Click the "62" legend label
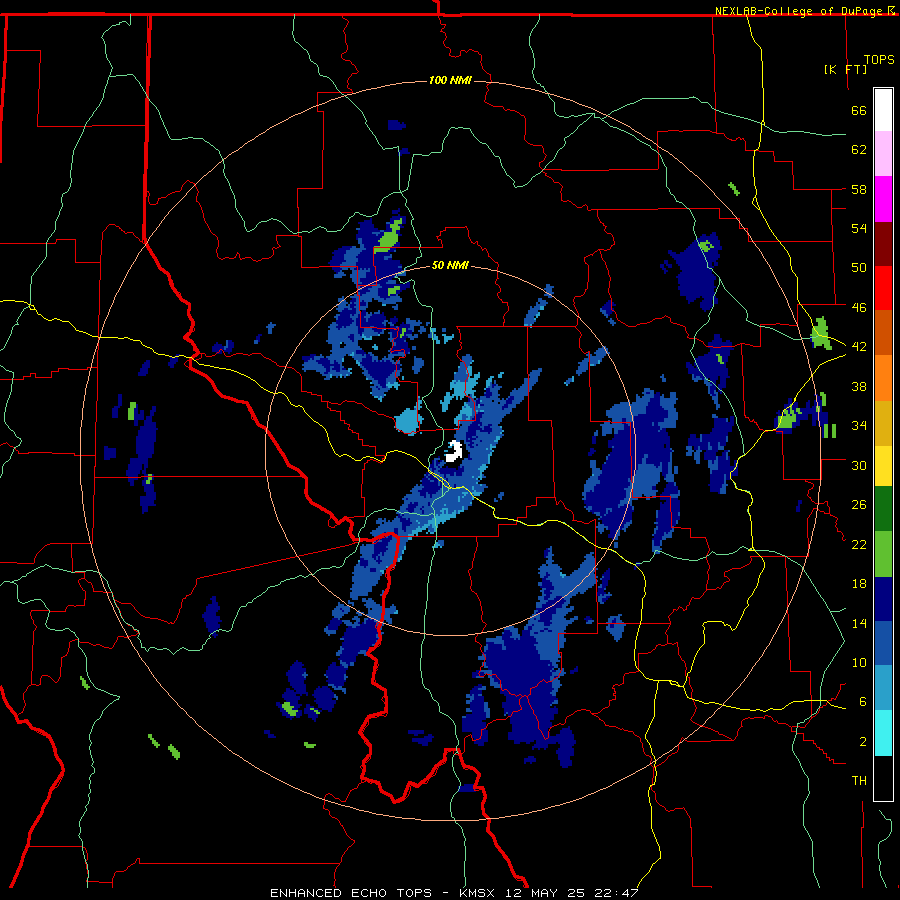Image resolution: width=900 pixels, height=900 pixels. click(859, 150)
